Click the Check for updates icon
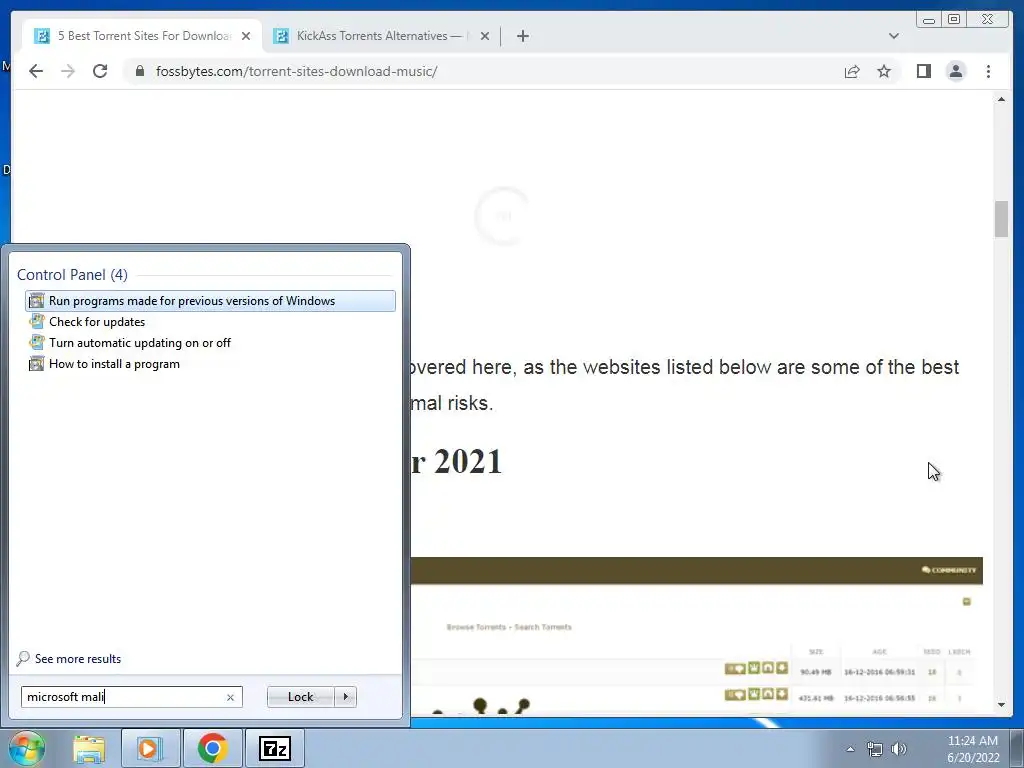Image resolution: width=1024 pixels, height=768 pixels. point(37,322)
